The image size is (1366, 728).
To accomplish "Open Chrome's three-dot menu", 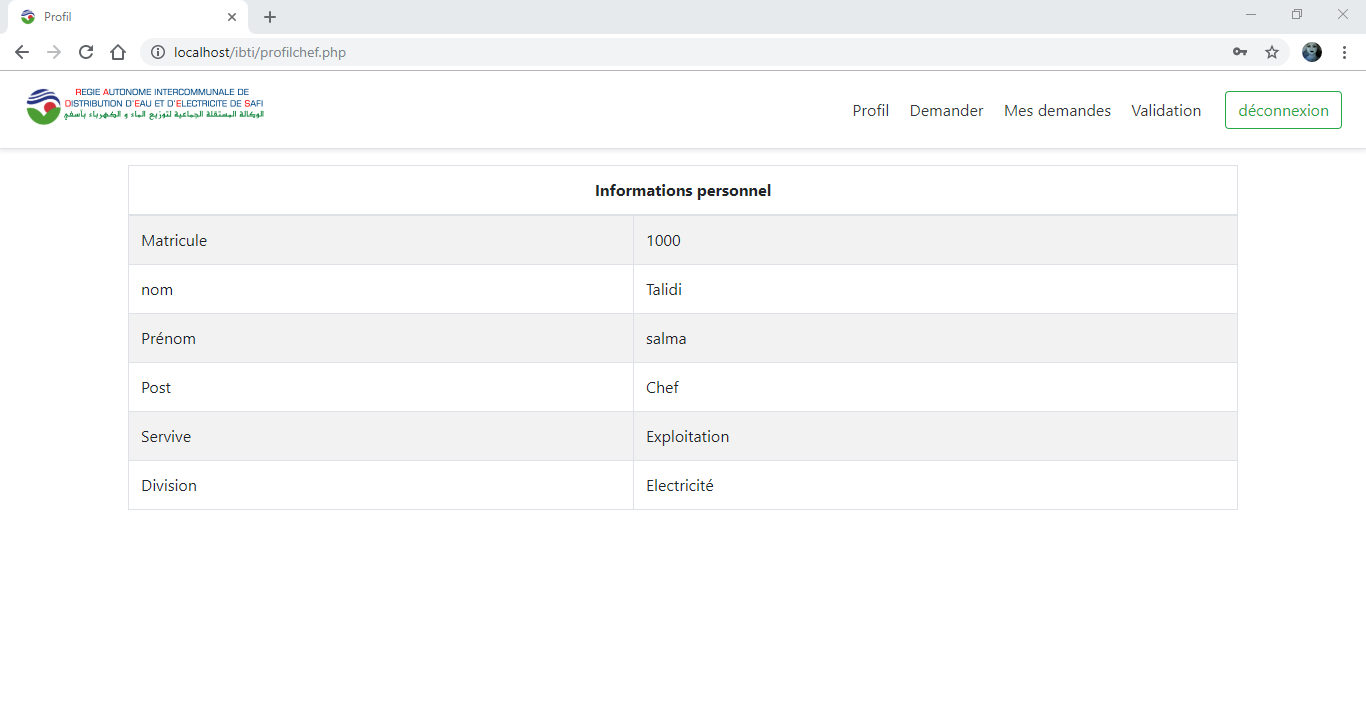I will coord(1343,51).
